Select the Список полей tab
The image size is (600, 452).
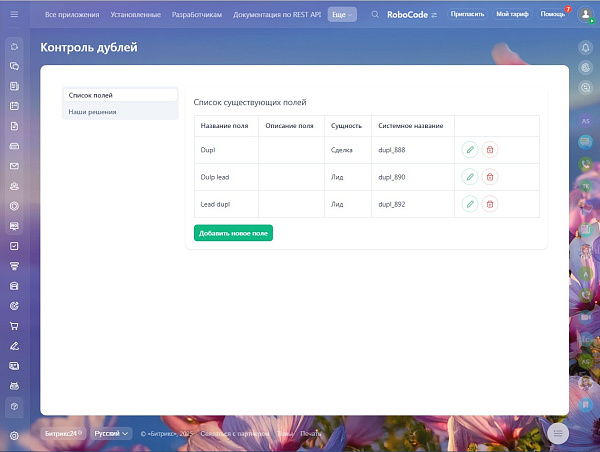pyautogui.click(x=120, y=95)
